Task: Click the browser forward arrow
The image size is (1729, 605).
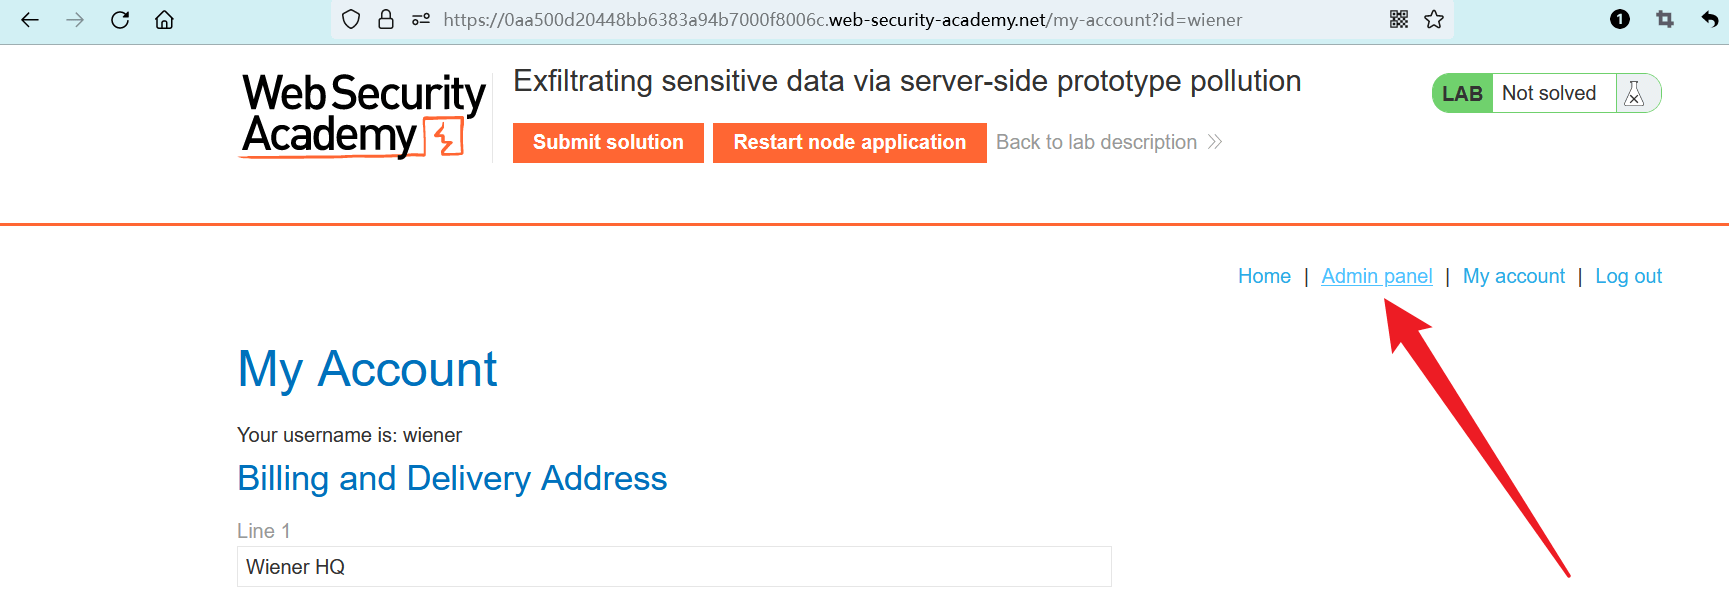Action: pyautogui.click(x=75, y=20)
